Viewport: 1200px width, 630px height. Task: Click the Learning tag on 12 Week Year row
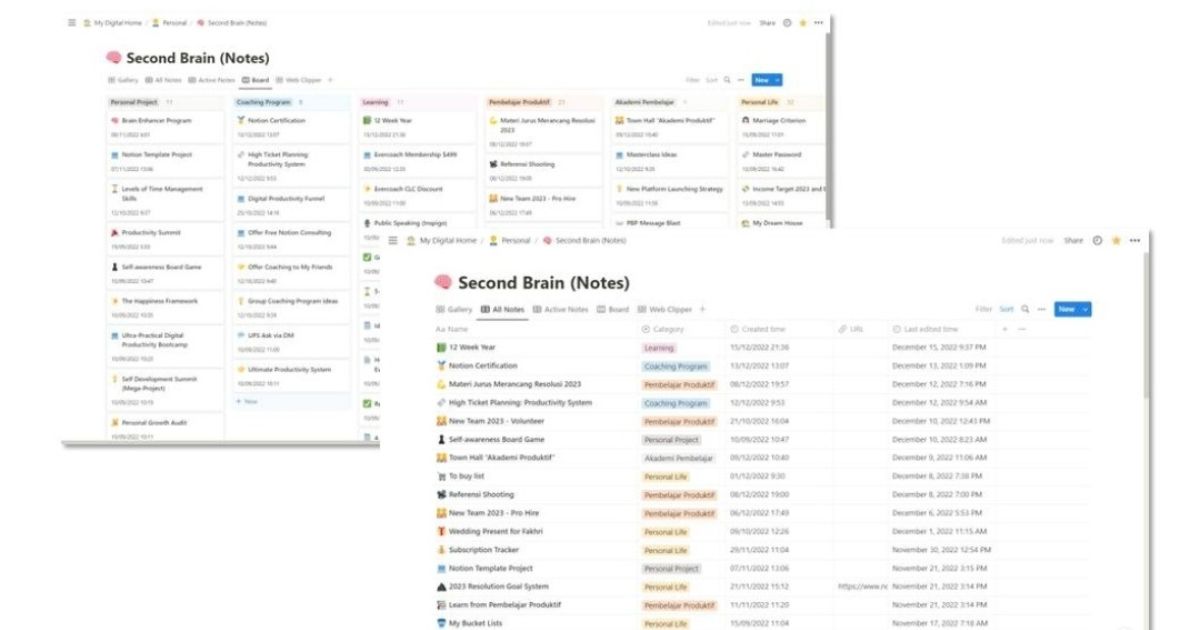[x=659, y=348]
